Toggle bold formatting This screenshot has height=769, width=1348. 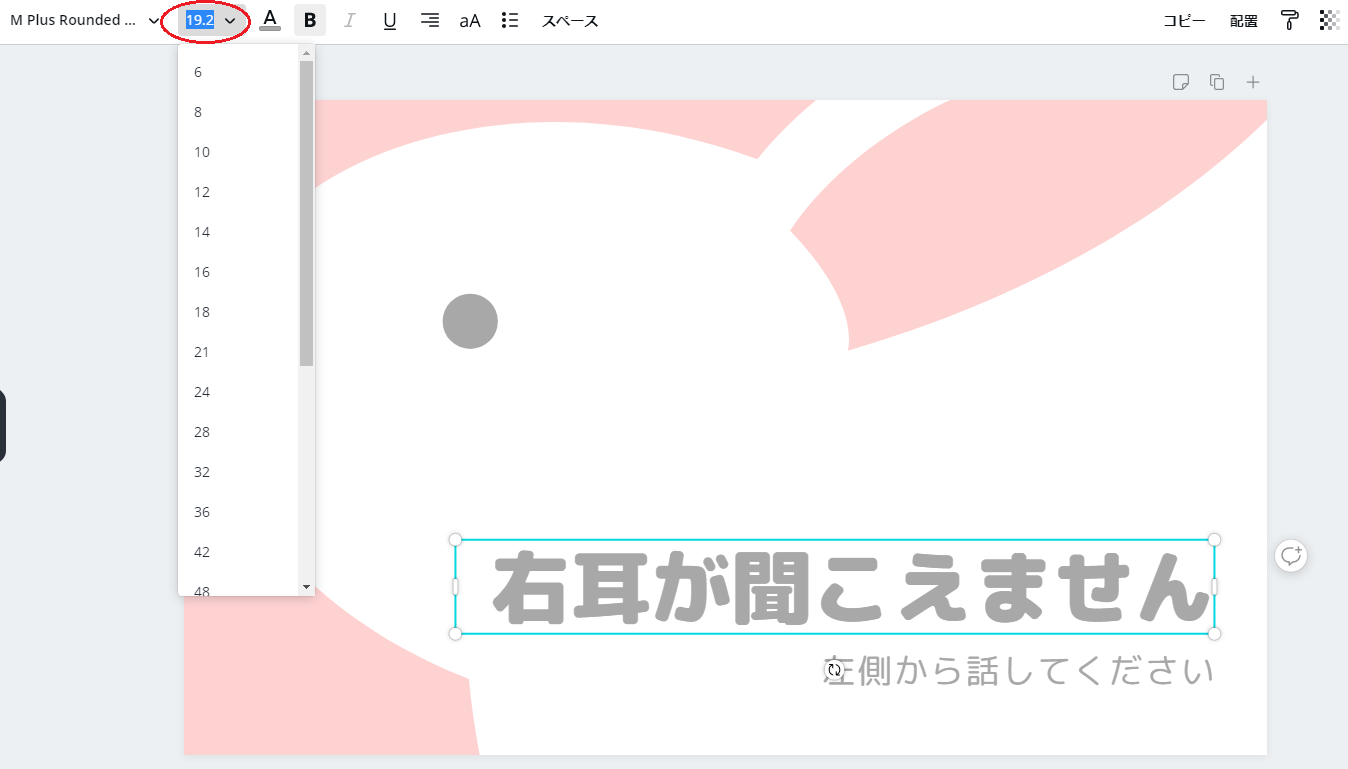(x=310, y=20)
